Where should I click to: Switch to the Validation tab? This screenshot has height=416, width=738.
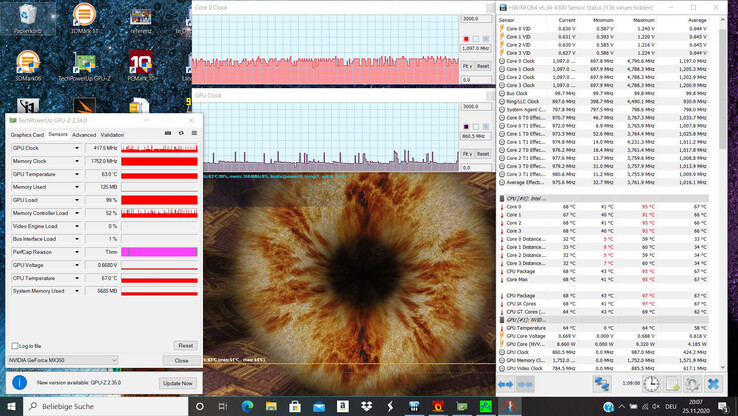point(112,134)
